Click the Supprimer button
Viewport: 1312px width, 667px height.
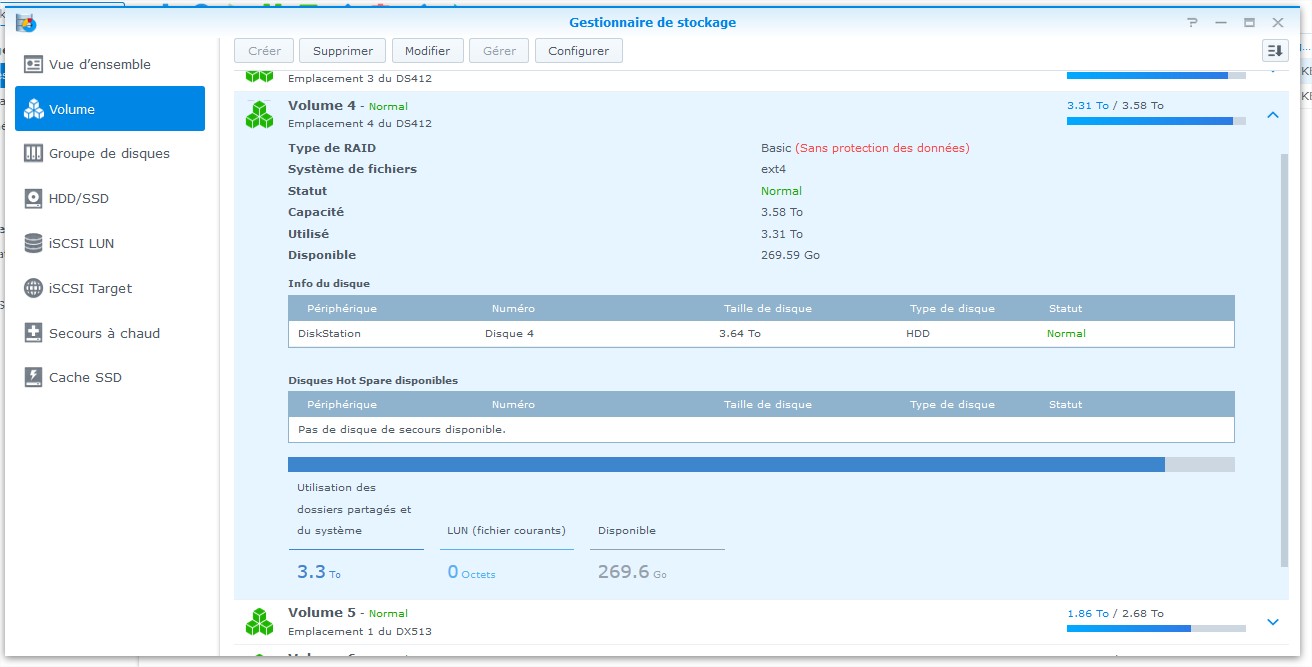click(343, 51)
